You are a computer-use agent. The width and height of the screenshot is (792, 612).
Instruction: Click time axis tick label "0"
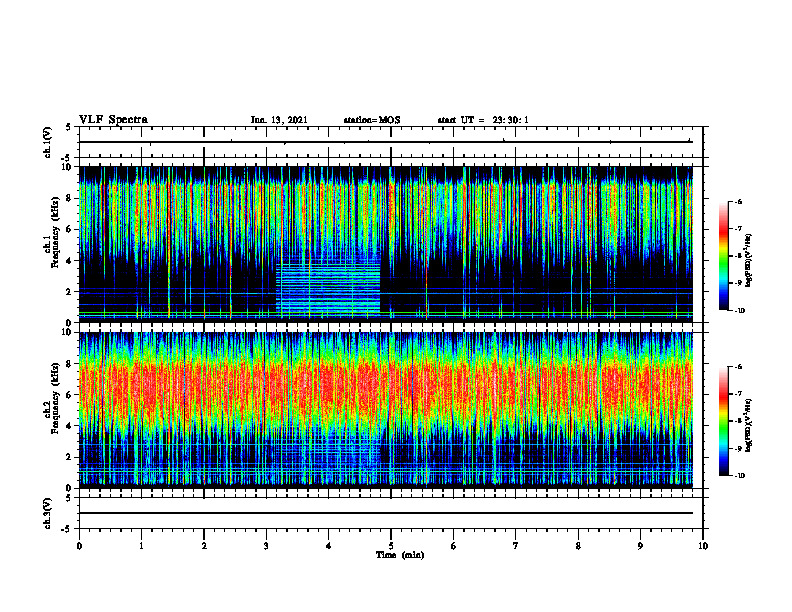click(x=79, y=546)
